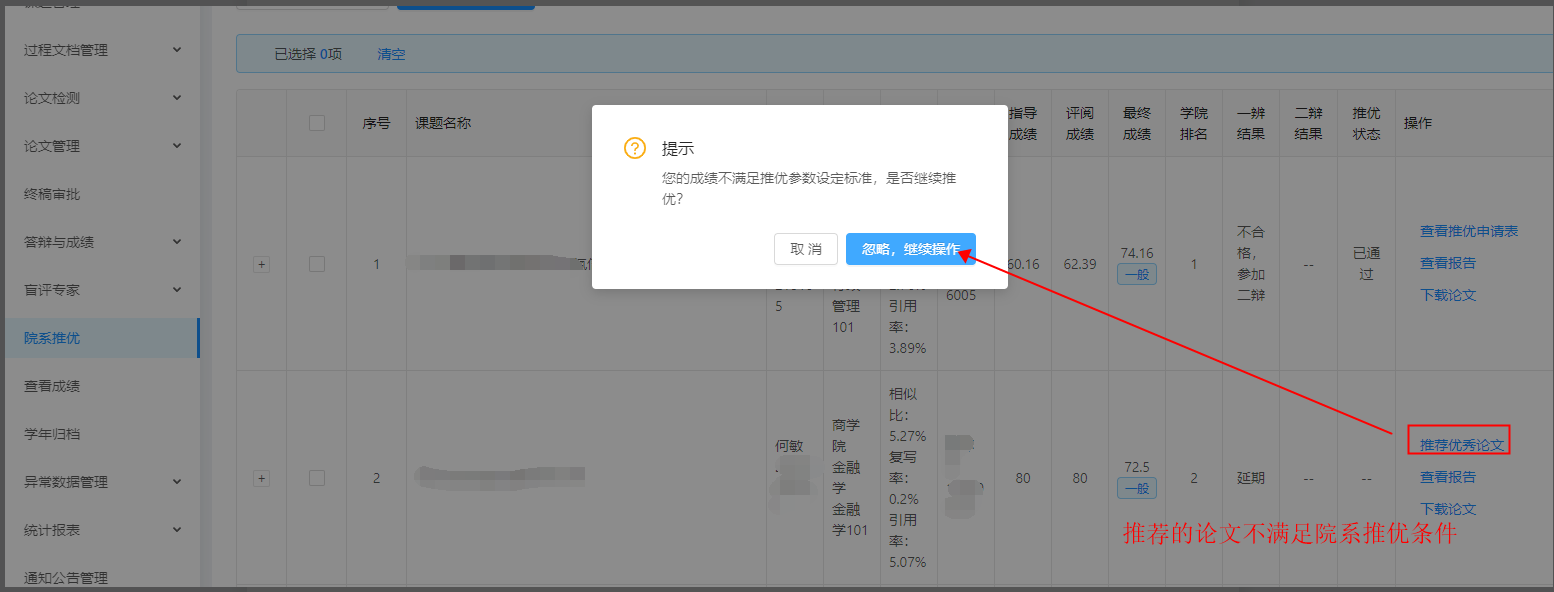
Task: Open 查看推优申请表 for row 1
Action: click(1469, 231)
